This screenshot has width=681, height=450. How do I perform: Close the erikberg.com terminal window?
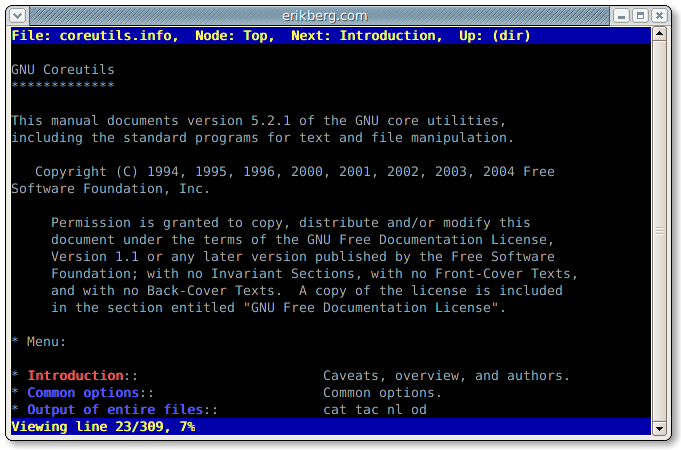659,16
